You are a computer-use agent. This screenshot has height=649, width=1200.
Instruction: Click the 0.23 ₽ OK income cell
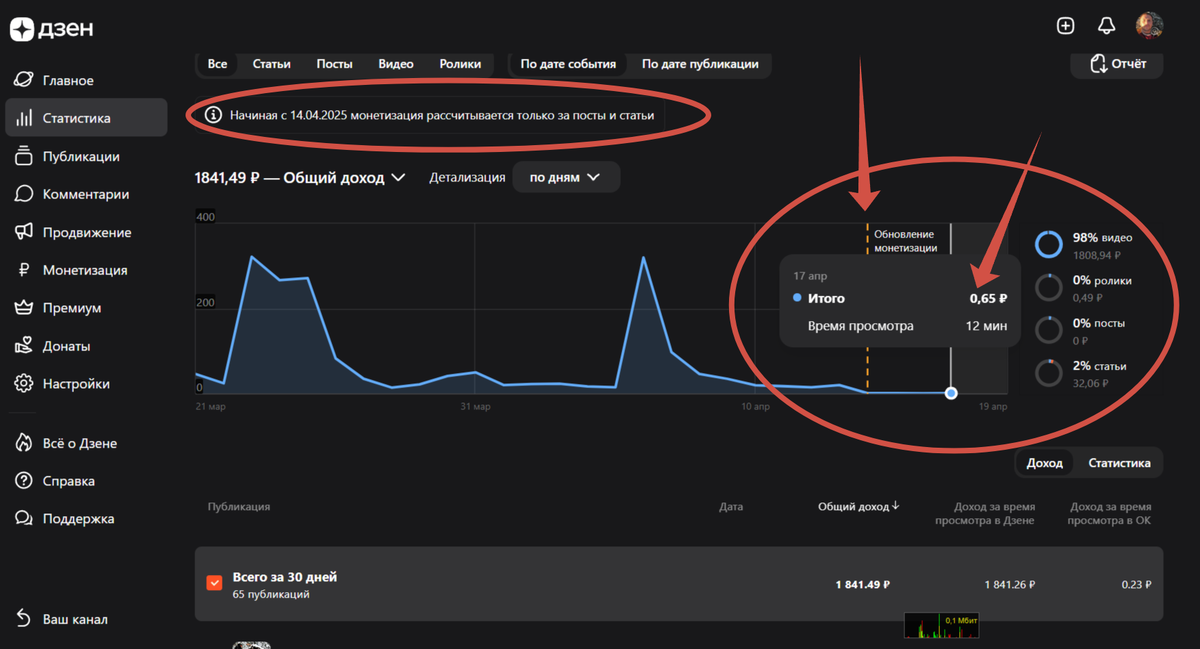click(x=1135, y=584)
